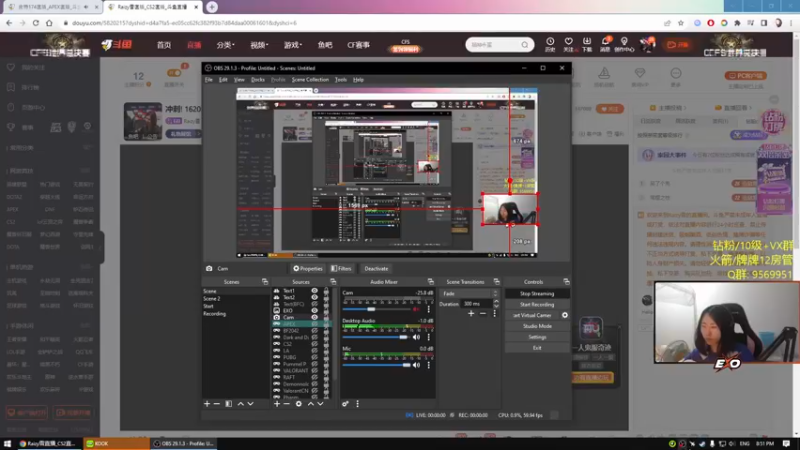Open source properties gear icon
The width and height of the screenshot is (800, 450).
pos(298,404)
